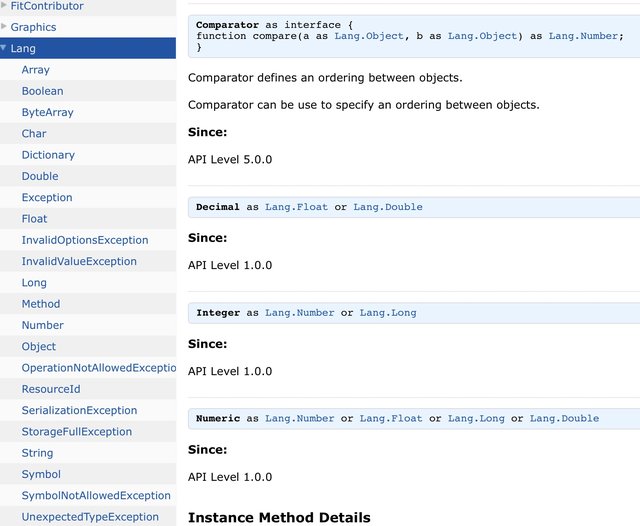
Task: Open the Long class in sidebar
Action: click(x=34, y=282)
